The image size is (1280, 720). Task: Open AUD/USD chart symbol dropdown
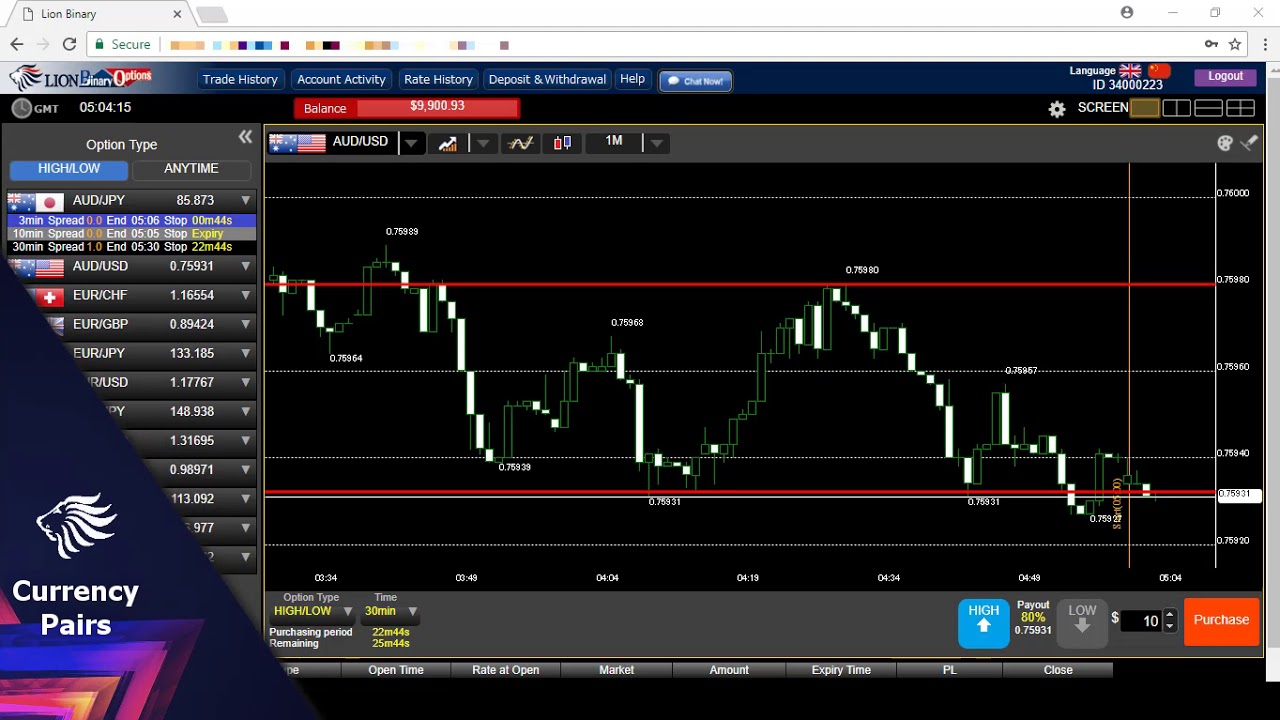click(411, 143)
